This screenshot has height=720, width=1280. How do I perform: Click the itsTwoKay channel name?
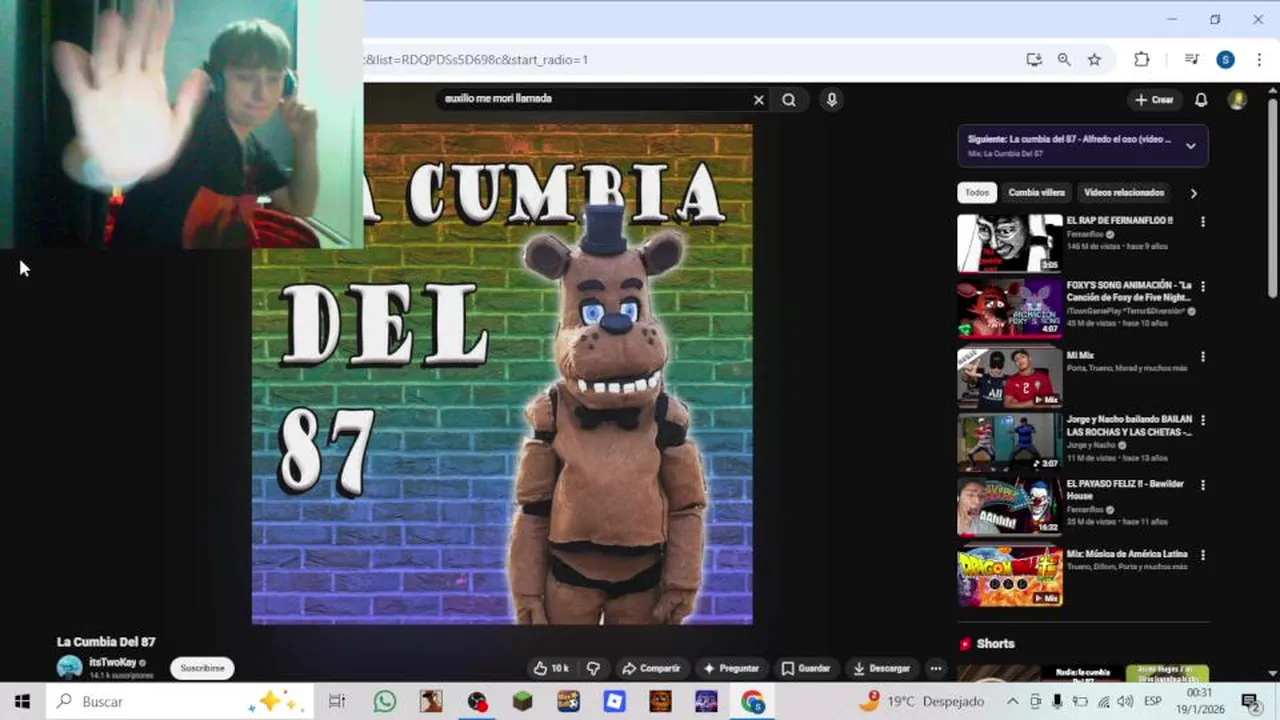[x=112, y=662]
